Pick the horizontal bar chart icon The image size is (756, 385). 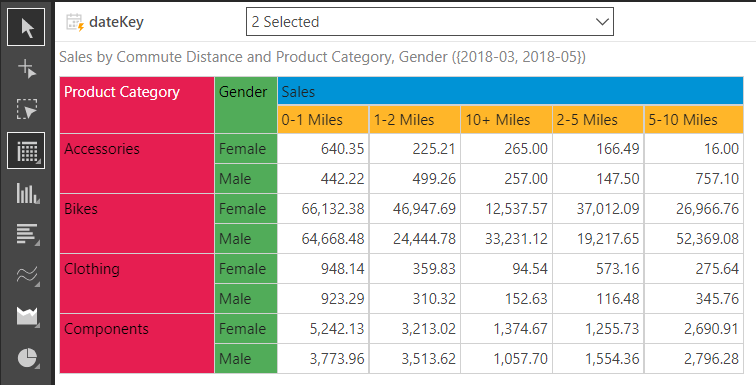click(26, 234)
